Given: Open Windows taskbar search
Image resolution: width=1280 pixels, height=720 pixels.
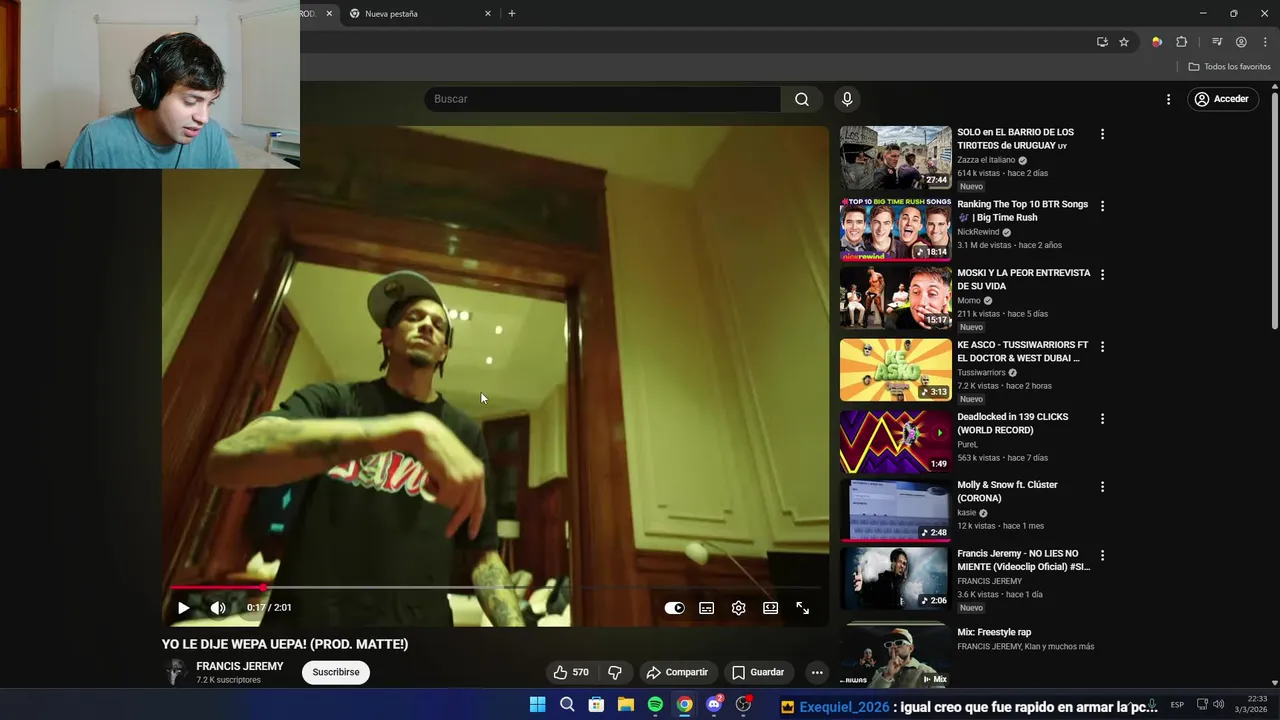Looking at the screenshot, I should [x=567, y=705].
